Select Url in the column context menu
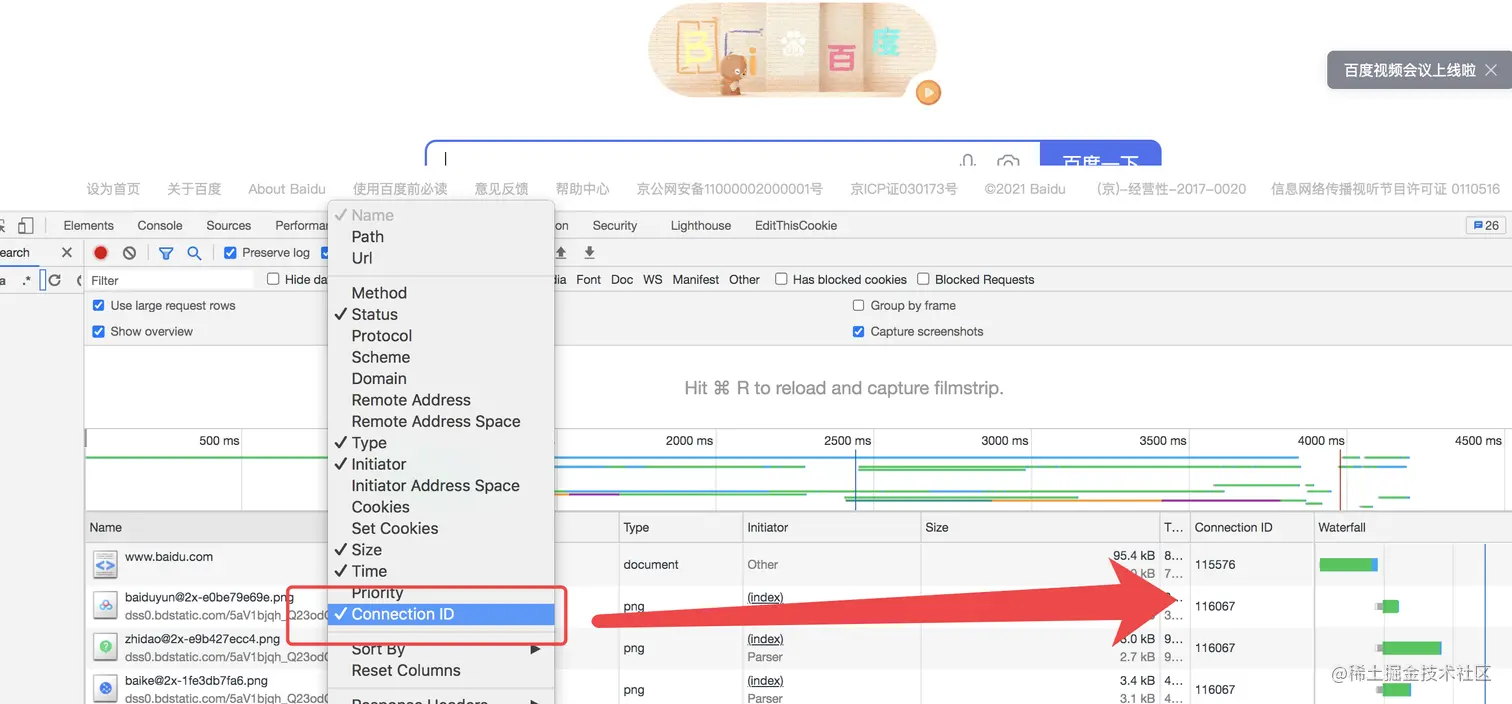 tap(441, 258)
